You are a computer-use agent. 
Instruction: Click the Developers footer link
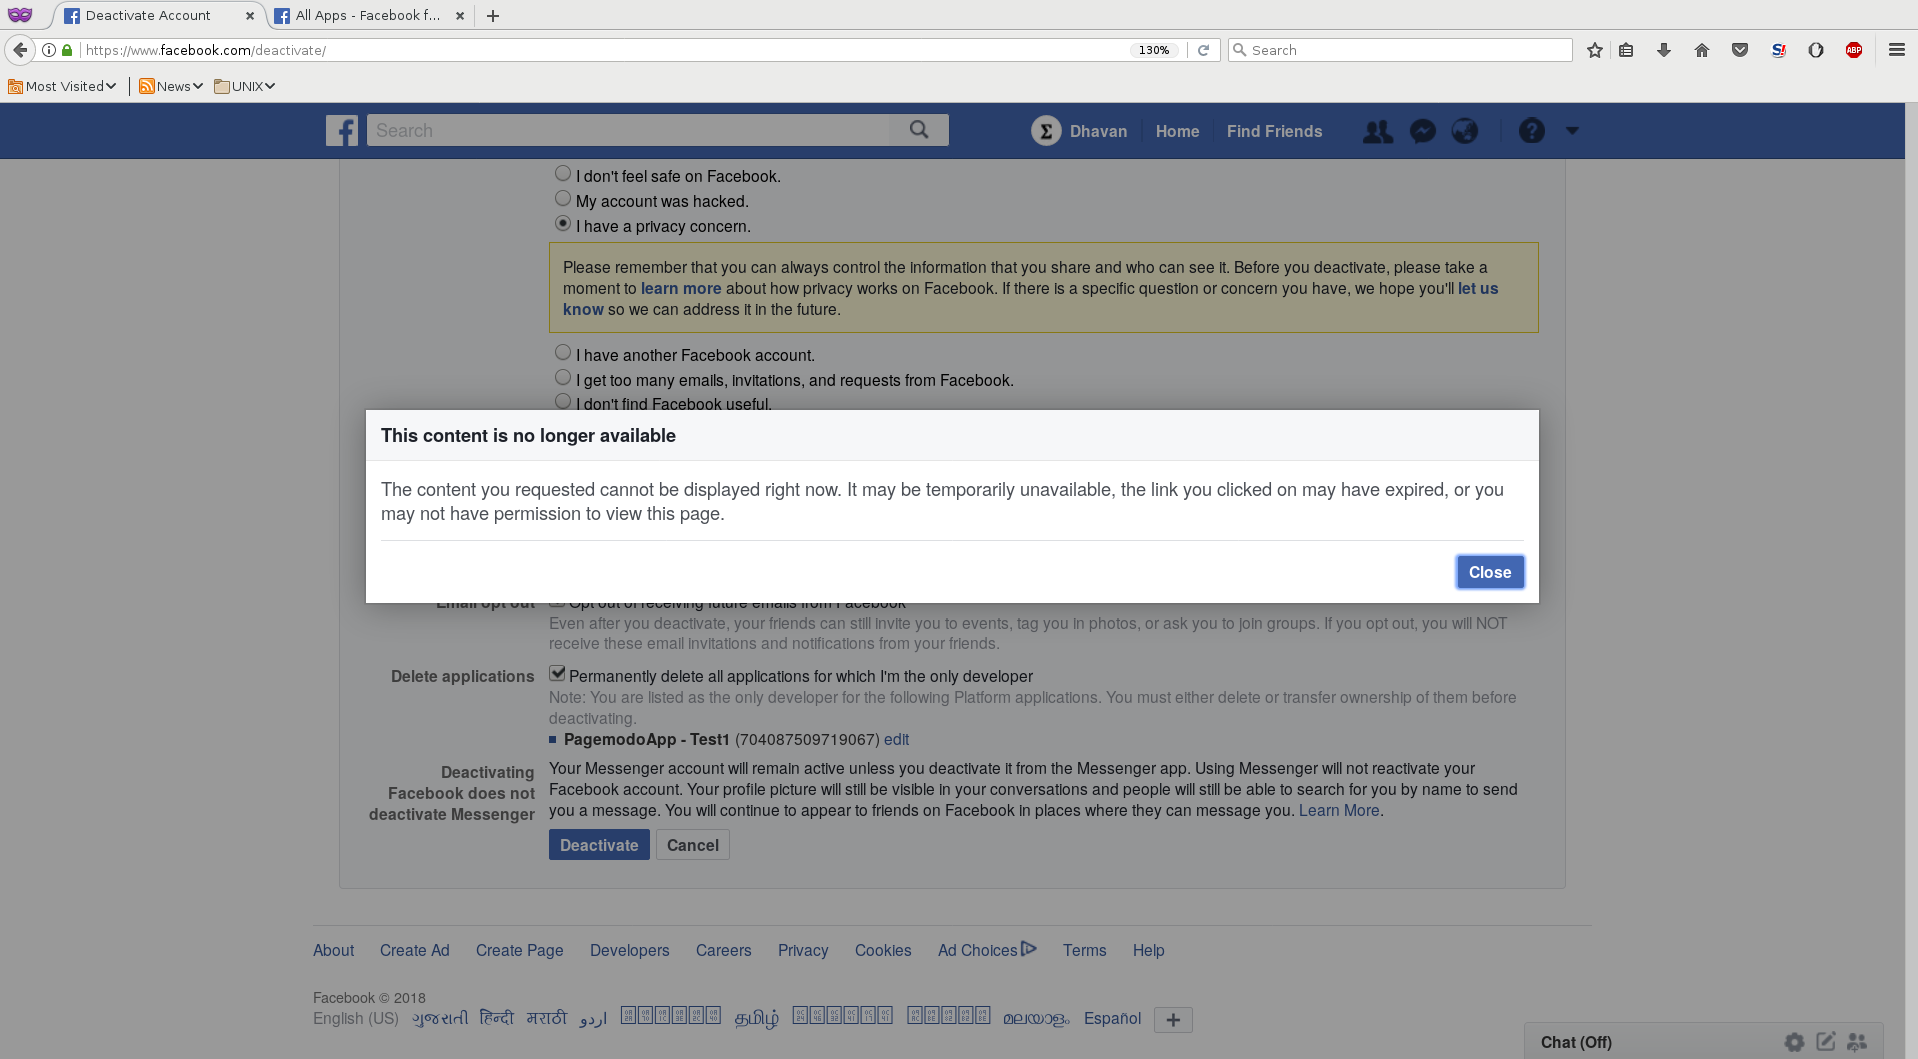(x=630, y=950)
